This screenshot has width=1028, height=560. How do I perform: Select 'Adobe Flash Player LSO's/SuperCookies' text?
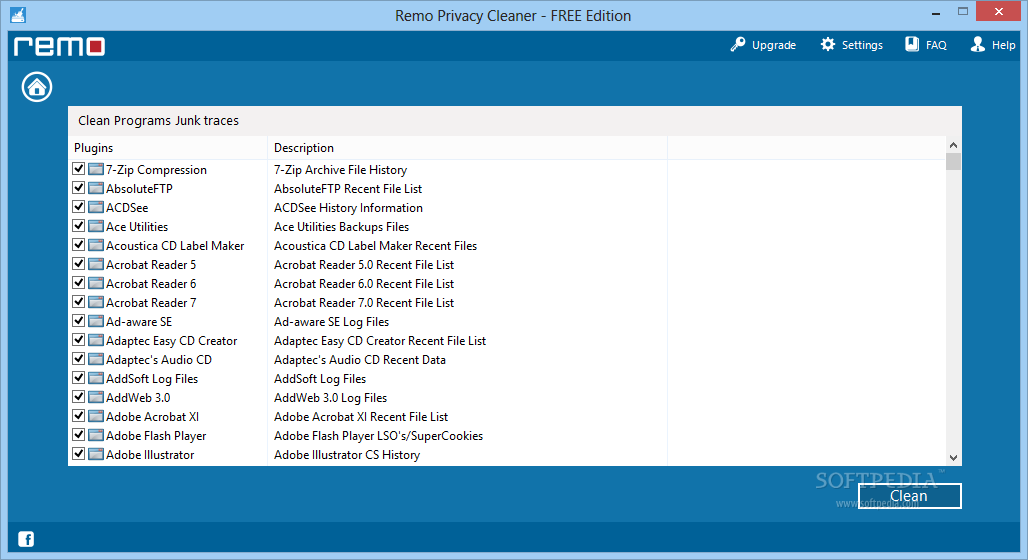(x=378, y=436)
